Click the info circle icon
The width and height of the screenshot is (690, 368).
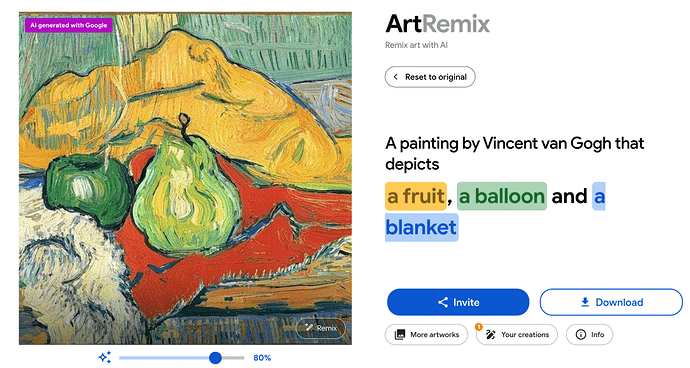[581, 335]
